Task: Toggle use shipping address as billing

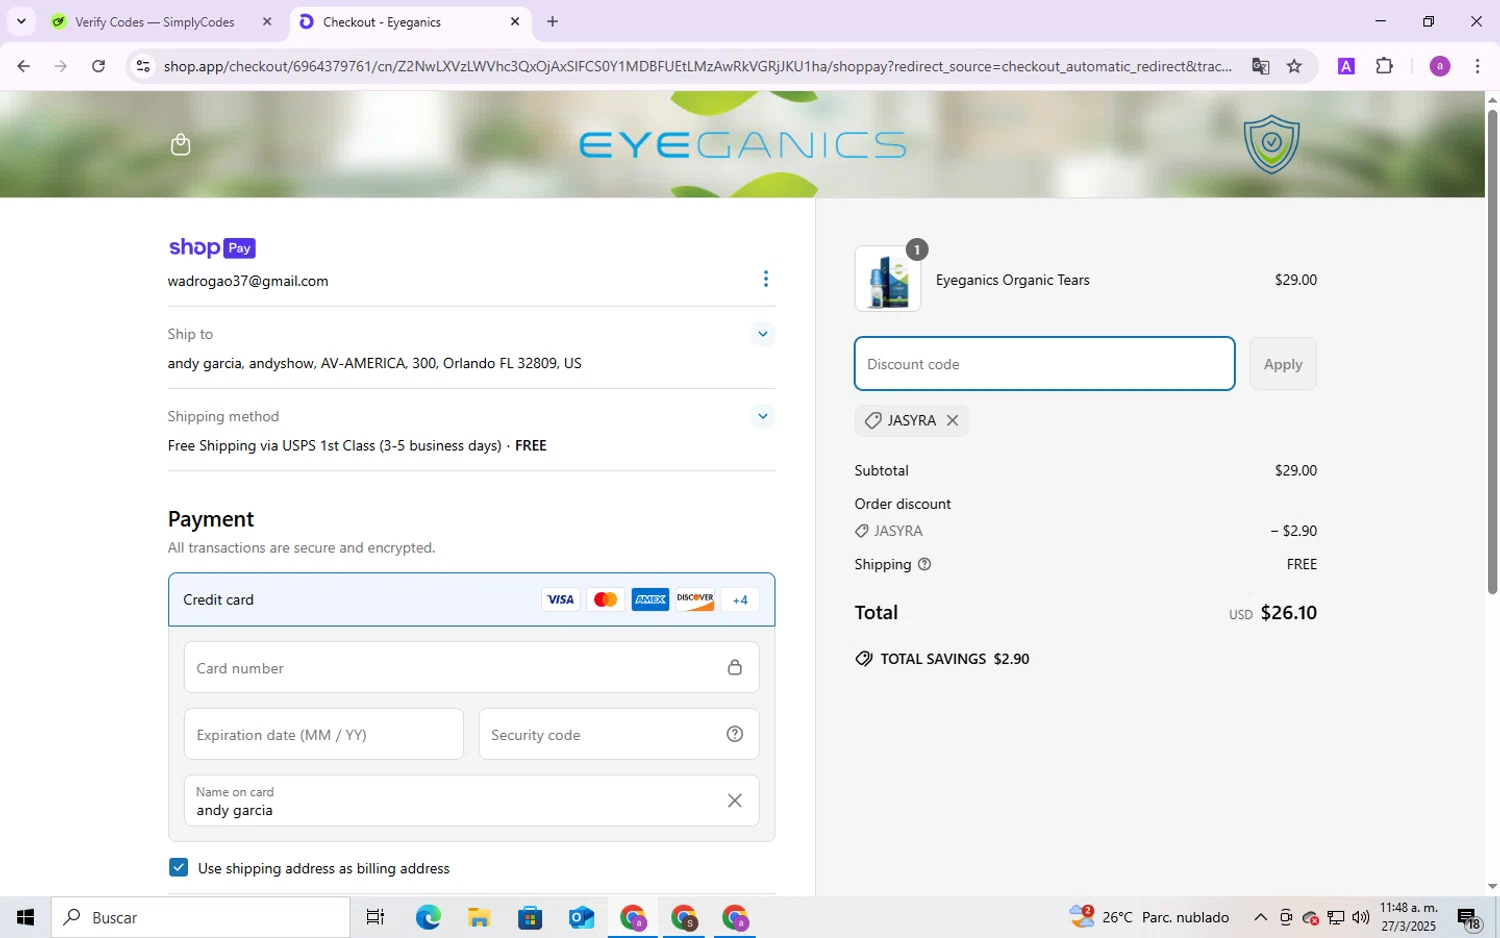Action: point(178,868)
